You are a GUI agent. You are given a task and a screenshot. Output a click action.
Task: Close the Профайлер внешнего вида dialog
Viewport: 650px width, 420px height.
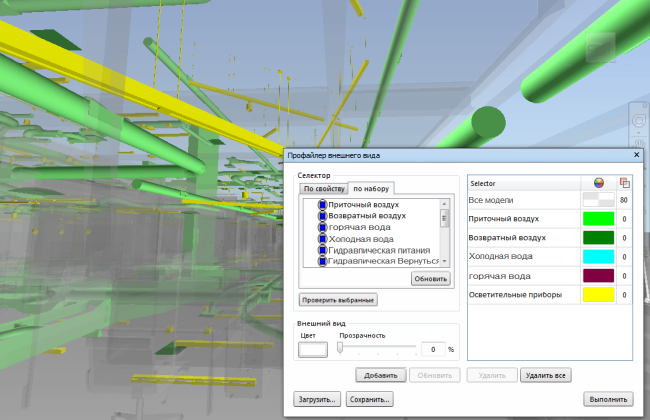tap(636, 155)
